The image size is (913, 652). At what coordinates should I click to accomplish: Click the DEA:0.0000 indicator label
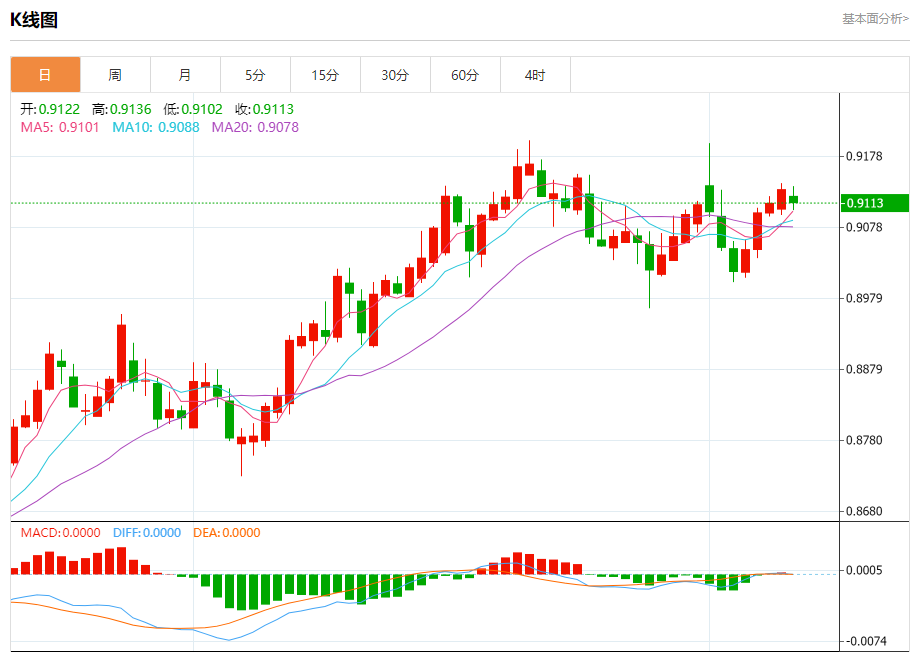pos(227,533)
